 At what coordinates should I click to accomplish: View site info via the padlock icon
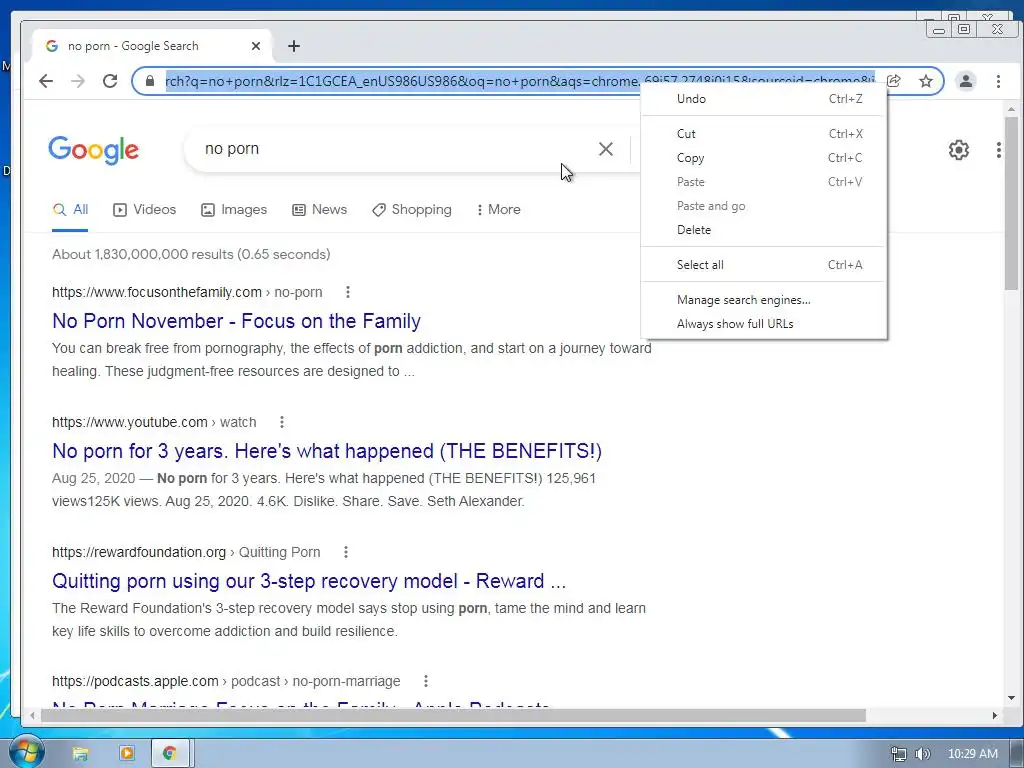150,81
